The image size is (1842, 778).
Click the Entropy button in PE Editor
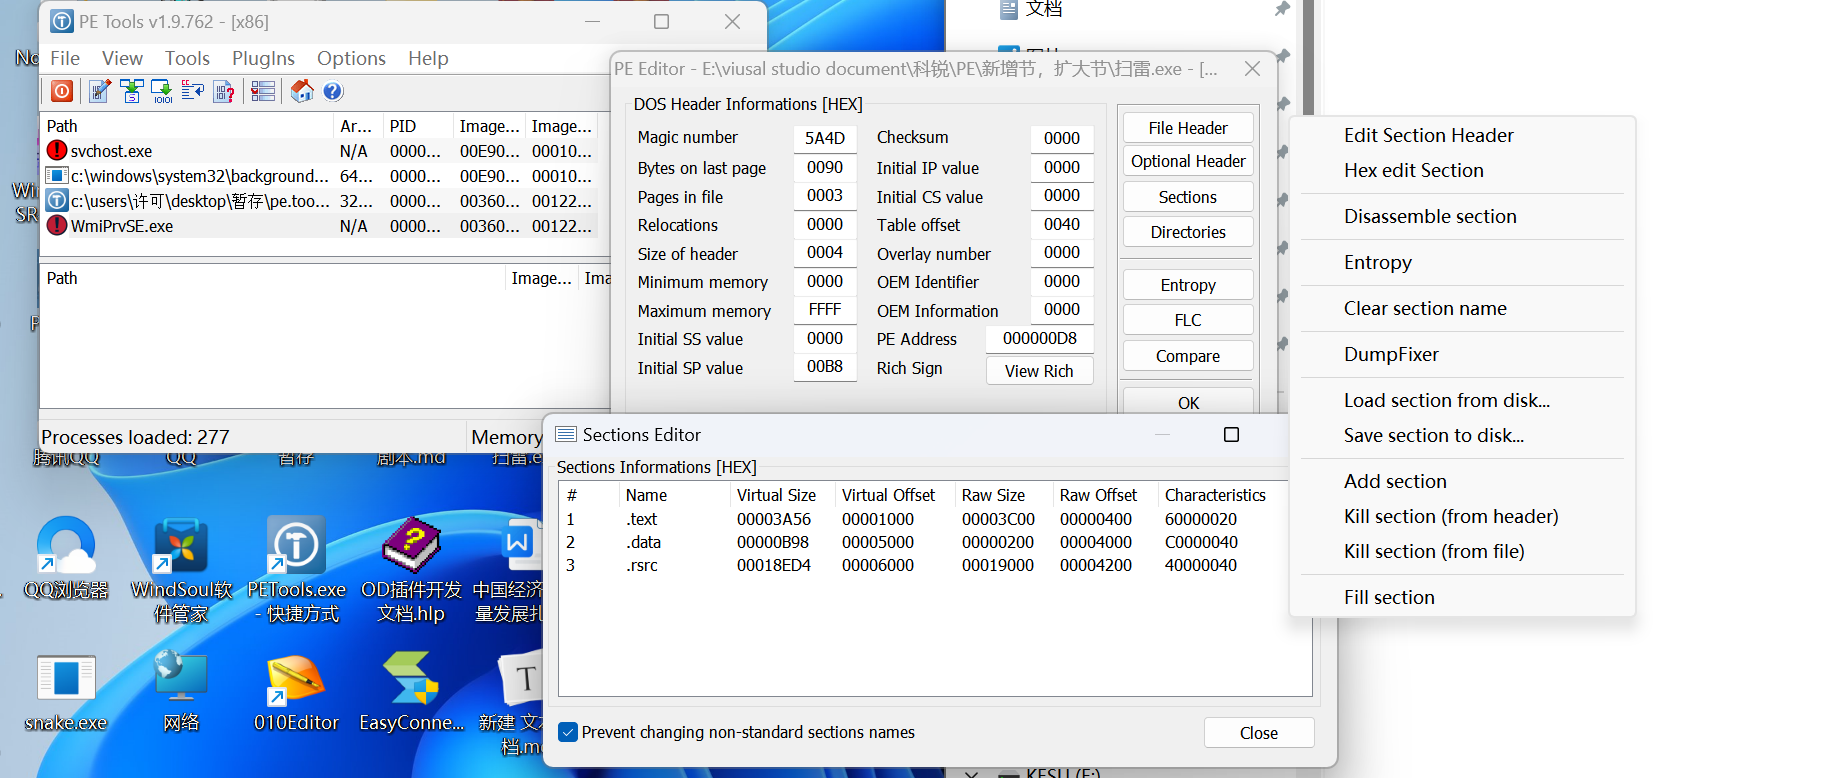pyautogui.click(x=1188, y=285)
